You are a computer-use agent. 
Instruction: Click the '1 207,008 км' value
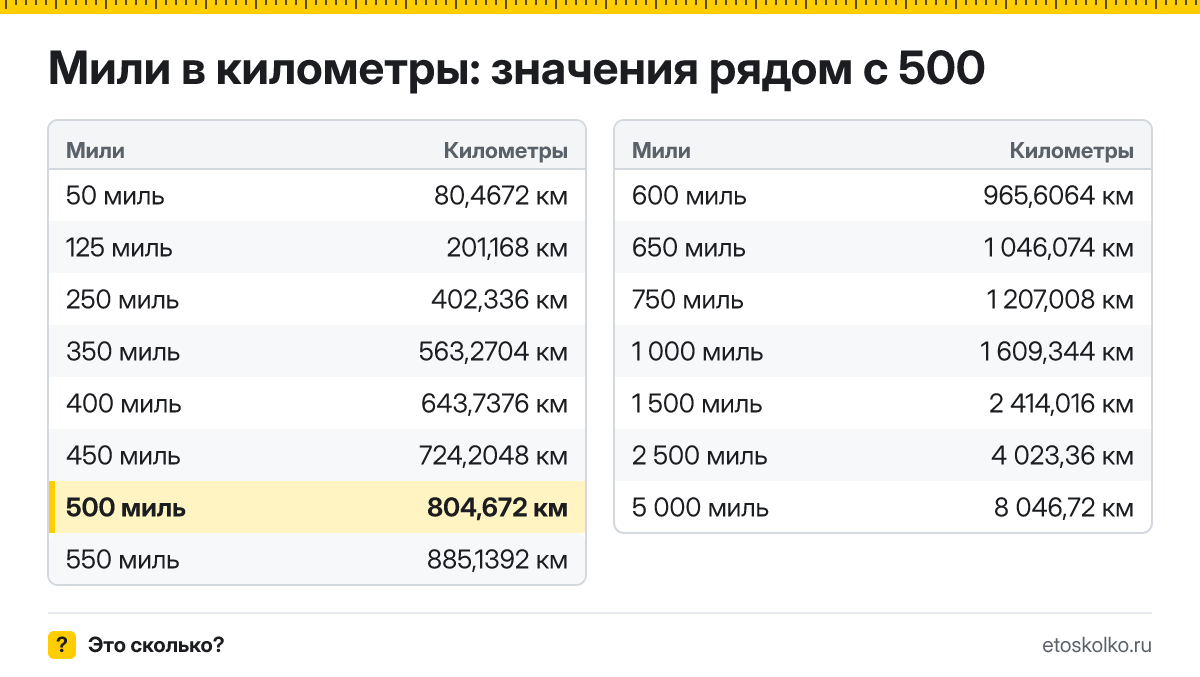[1060, 299]
